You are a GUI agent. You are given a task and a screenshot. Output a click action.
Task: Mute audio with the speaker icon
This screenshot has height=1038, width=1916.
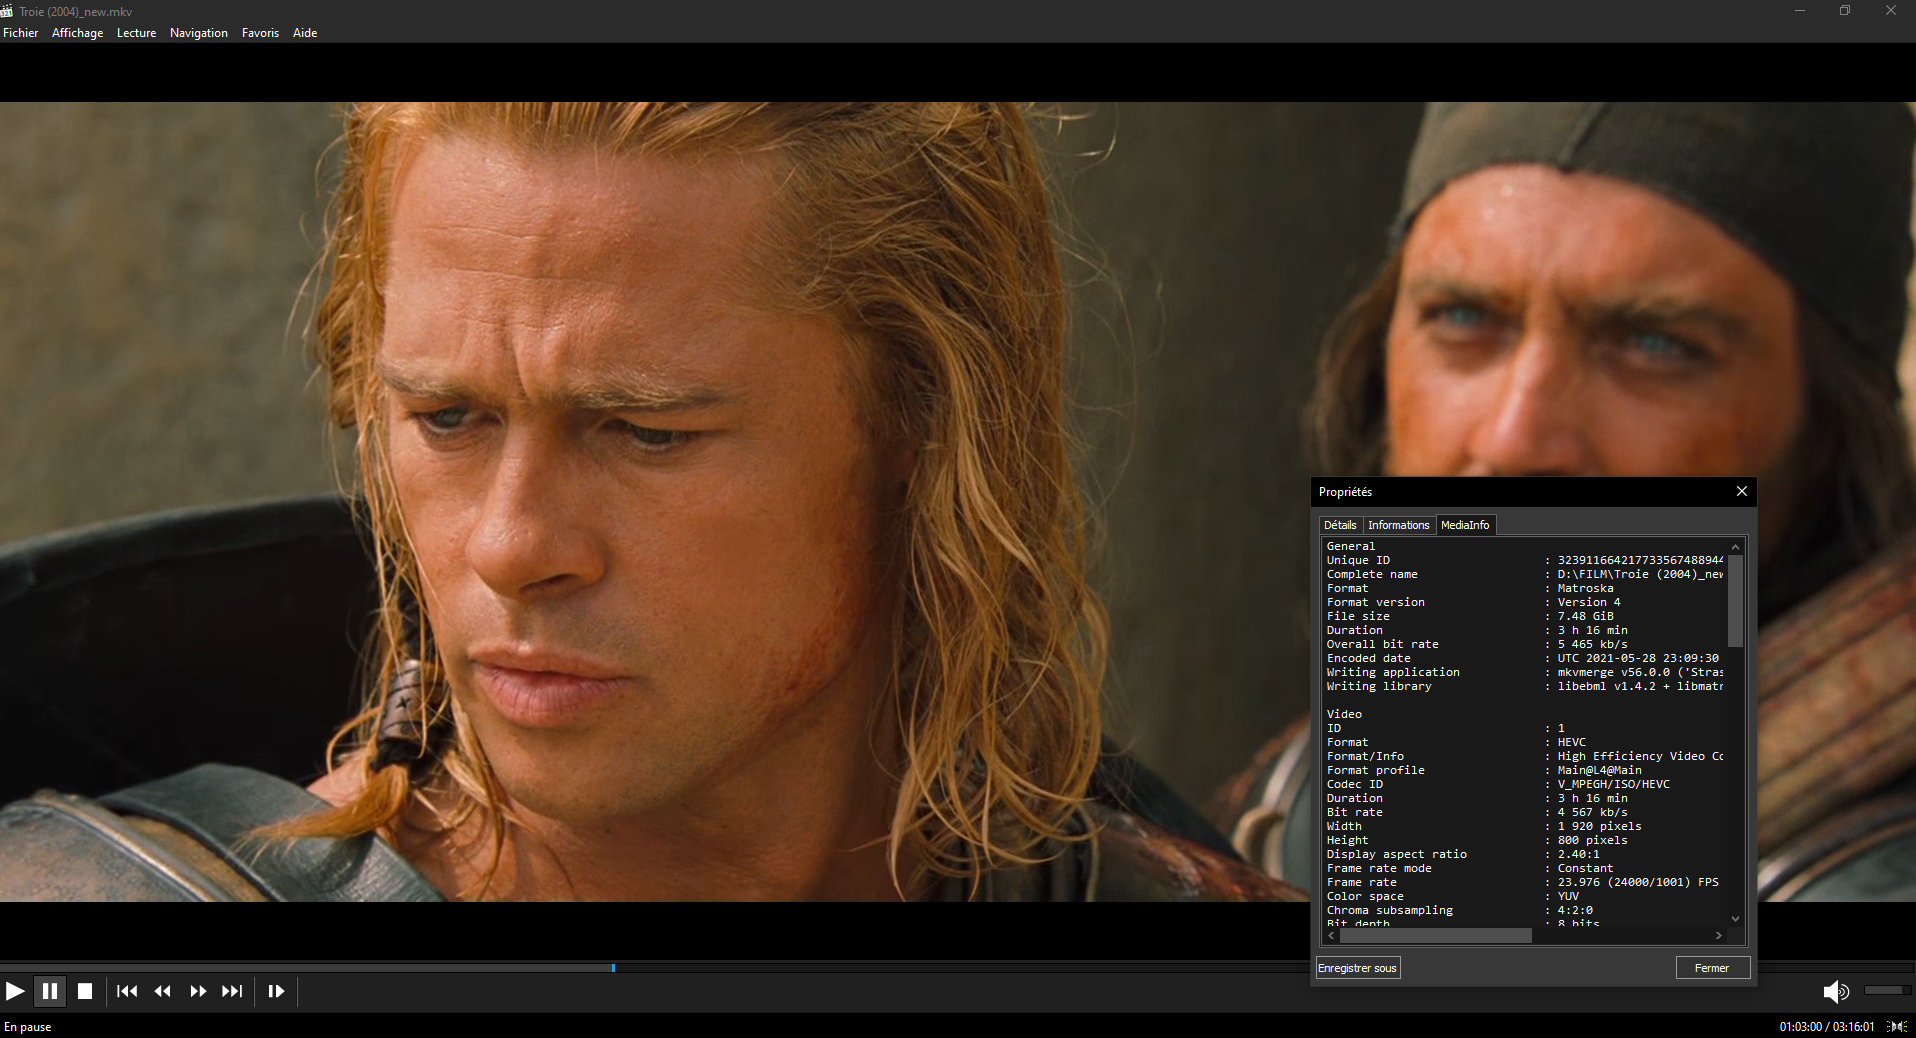coord(1834,991)
